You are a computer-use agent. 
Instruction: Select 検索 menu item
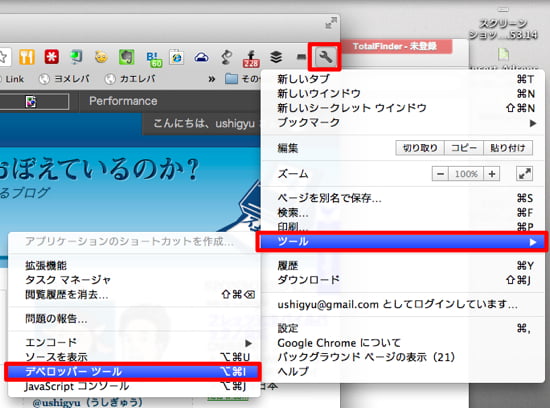(x=403, y=213)
